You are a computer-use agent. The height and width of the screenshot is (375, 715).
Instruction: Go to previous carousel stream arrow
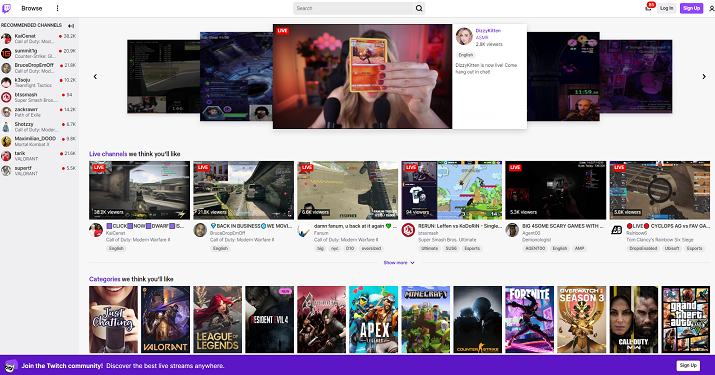pyautogui.click(x=95, y=77)
